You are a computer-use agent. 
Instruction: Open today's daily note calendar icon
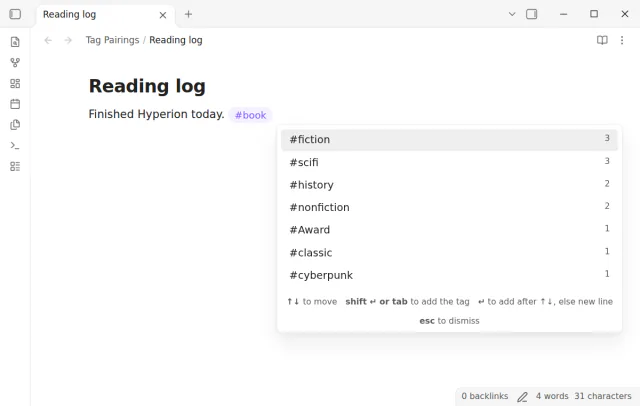pyautogui.click(x=15, y=104)
